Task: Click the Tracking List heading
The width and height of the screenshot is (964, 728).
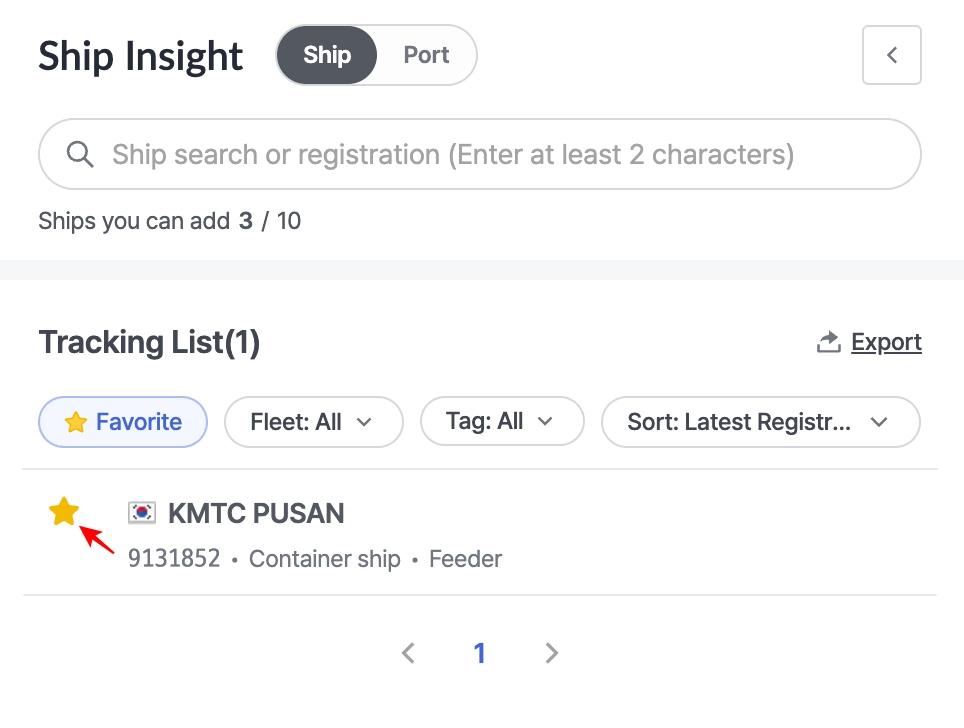Action: 149,343
